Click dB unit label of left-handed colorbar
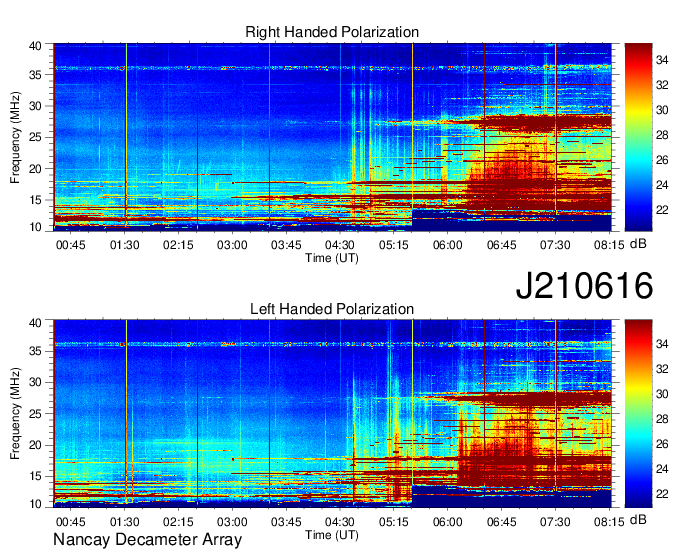 click(638, 519)
